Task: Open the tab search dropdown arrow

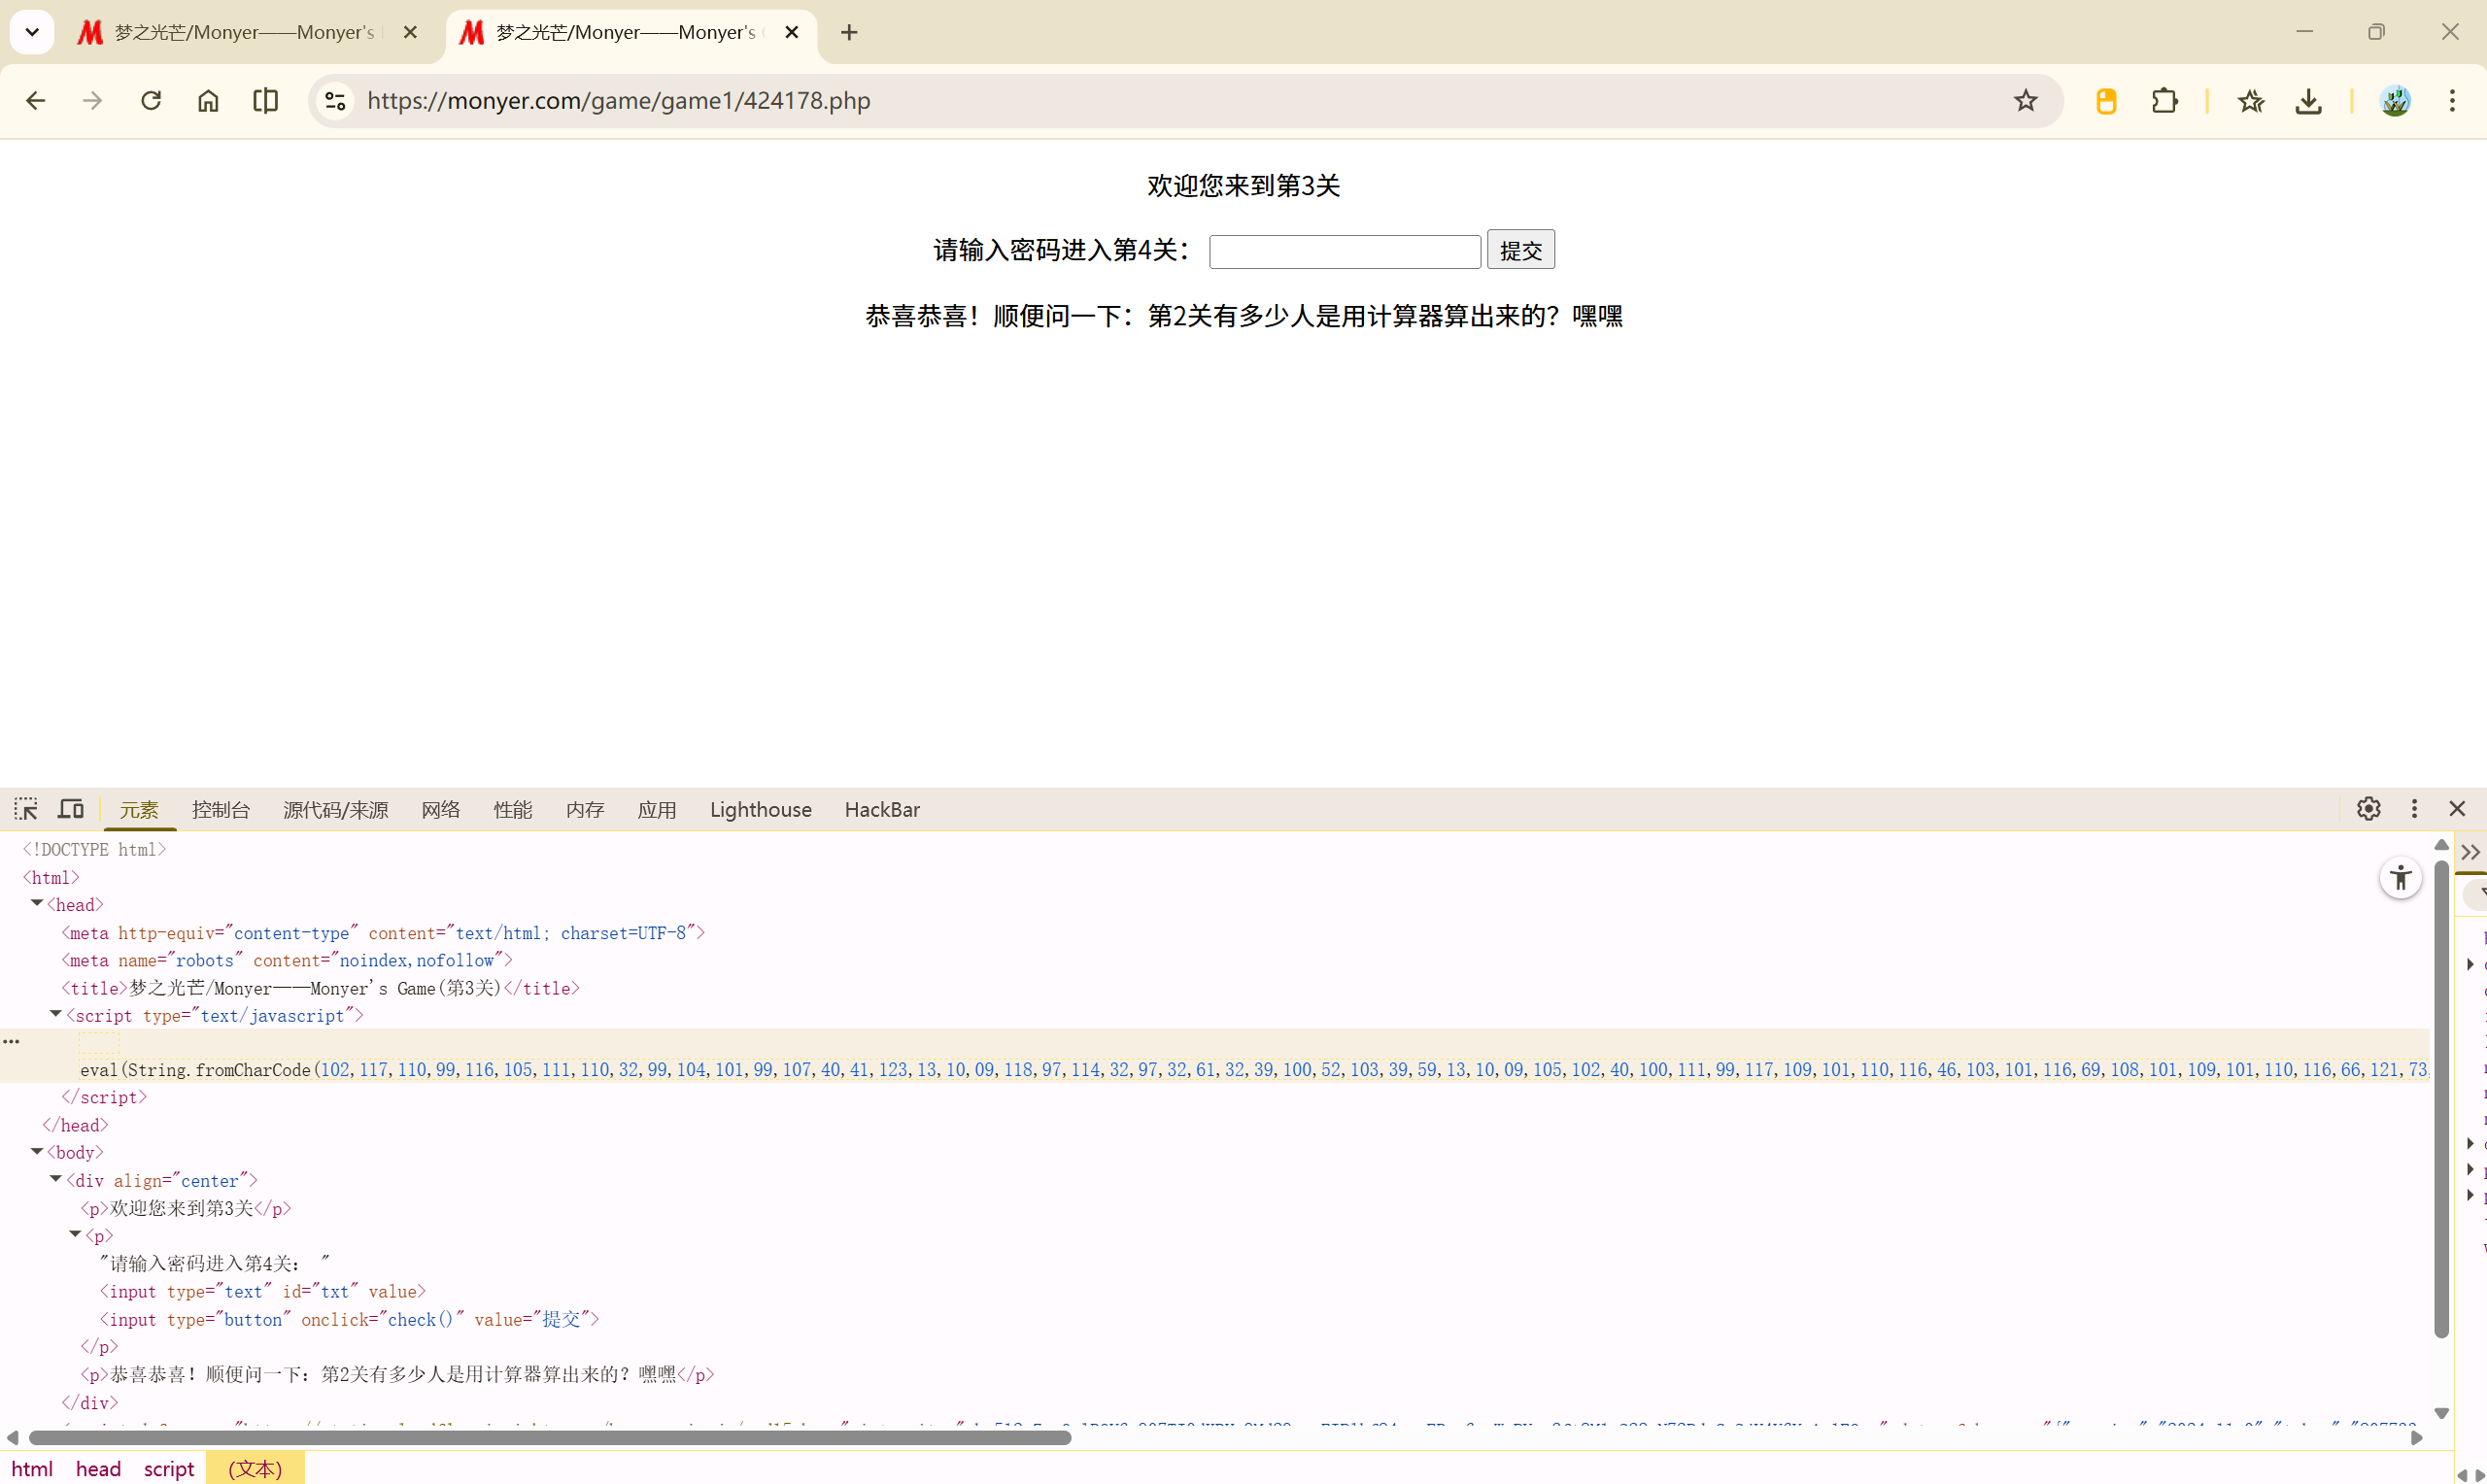Action: coord(32,32)
